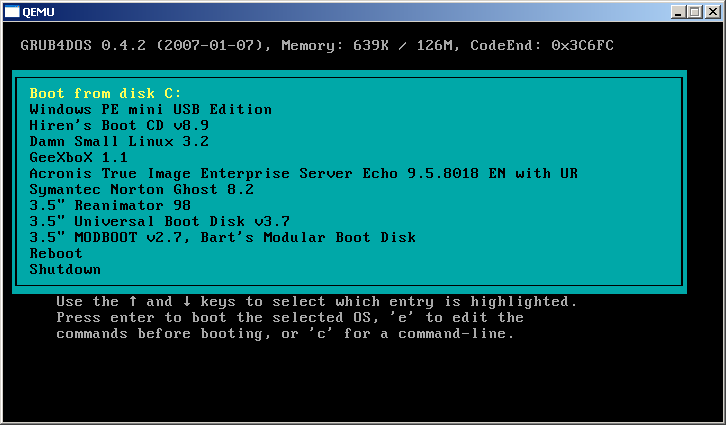Click the 'commands before booting' help line
Viewport: 726px width, 425px height.
[x=285, y=334]
